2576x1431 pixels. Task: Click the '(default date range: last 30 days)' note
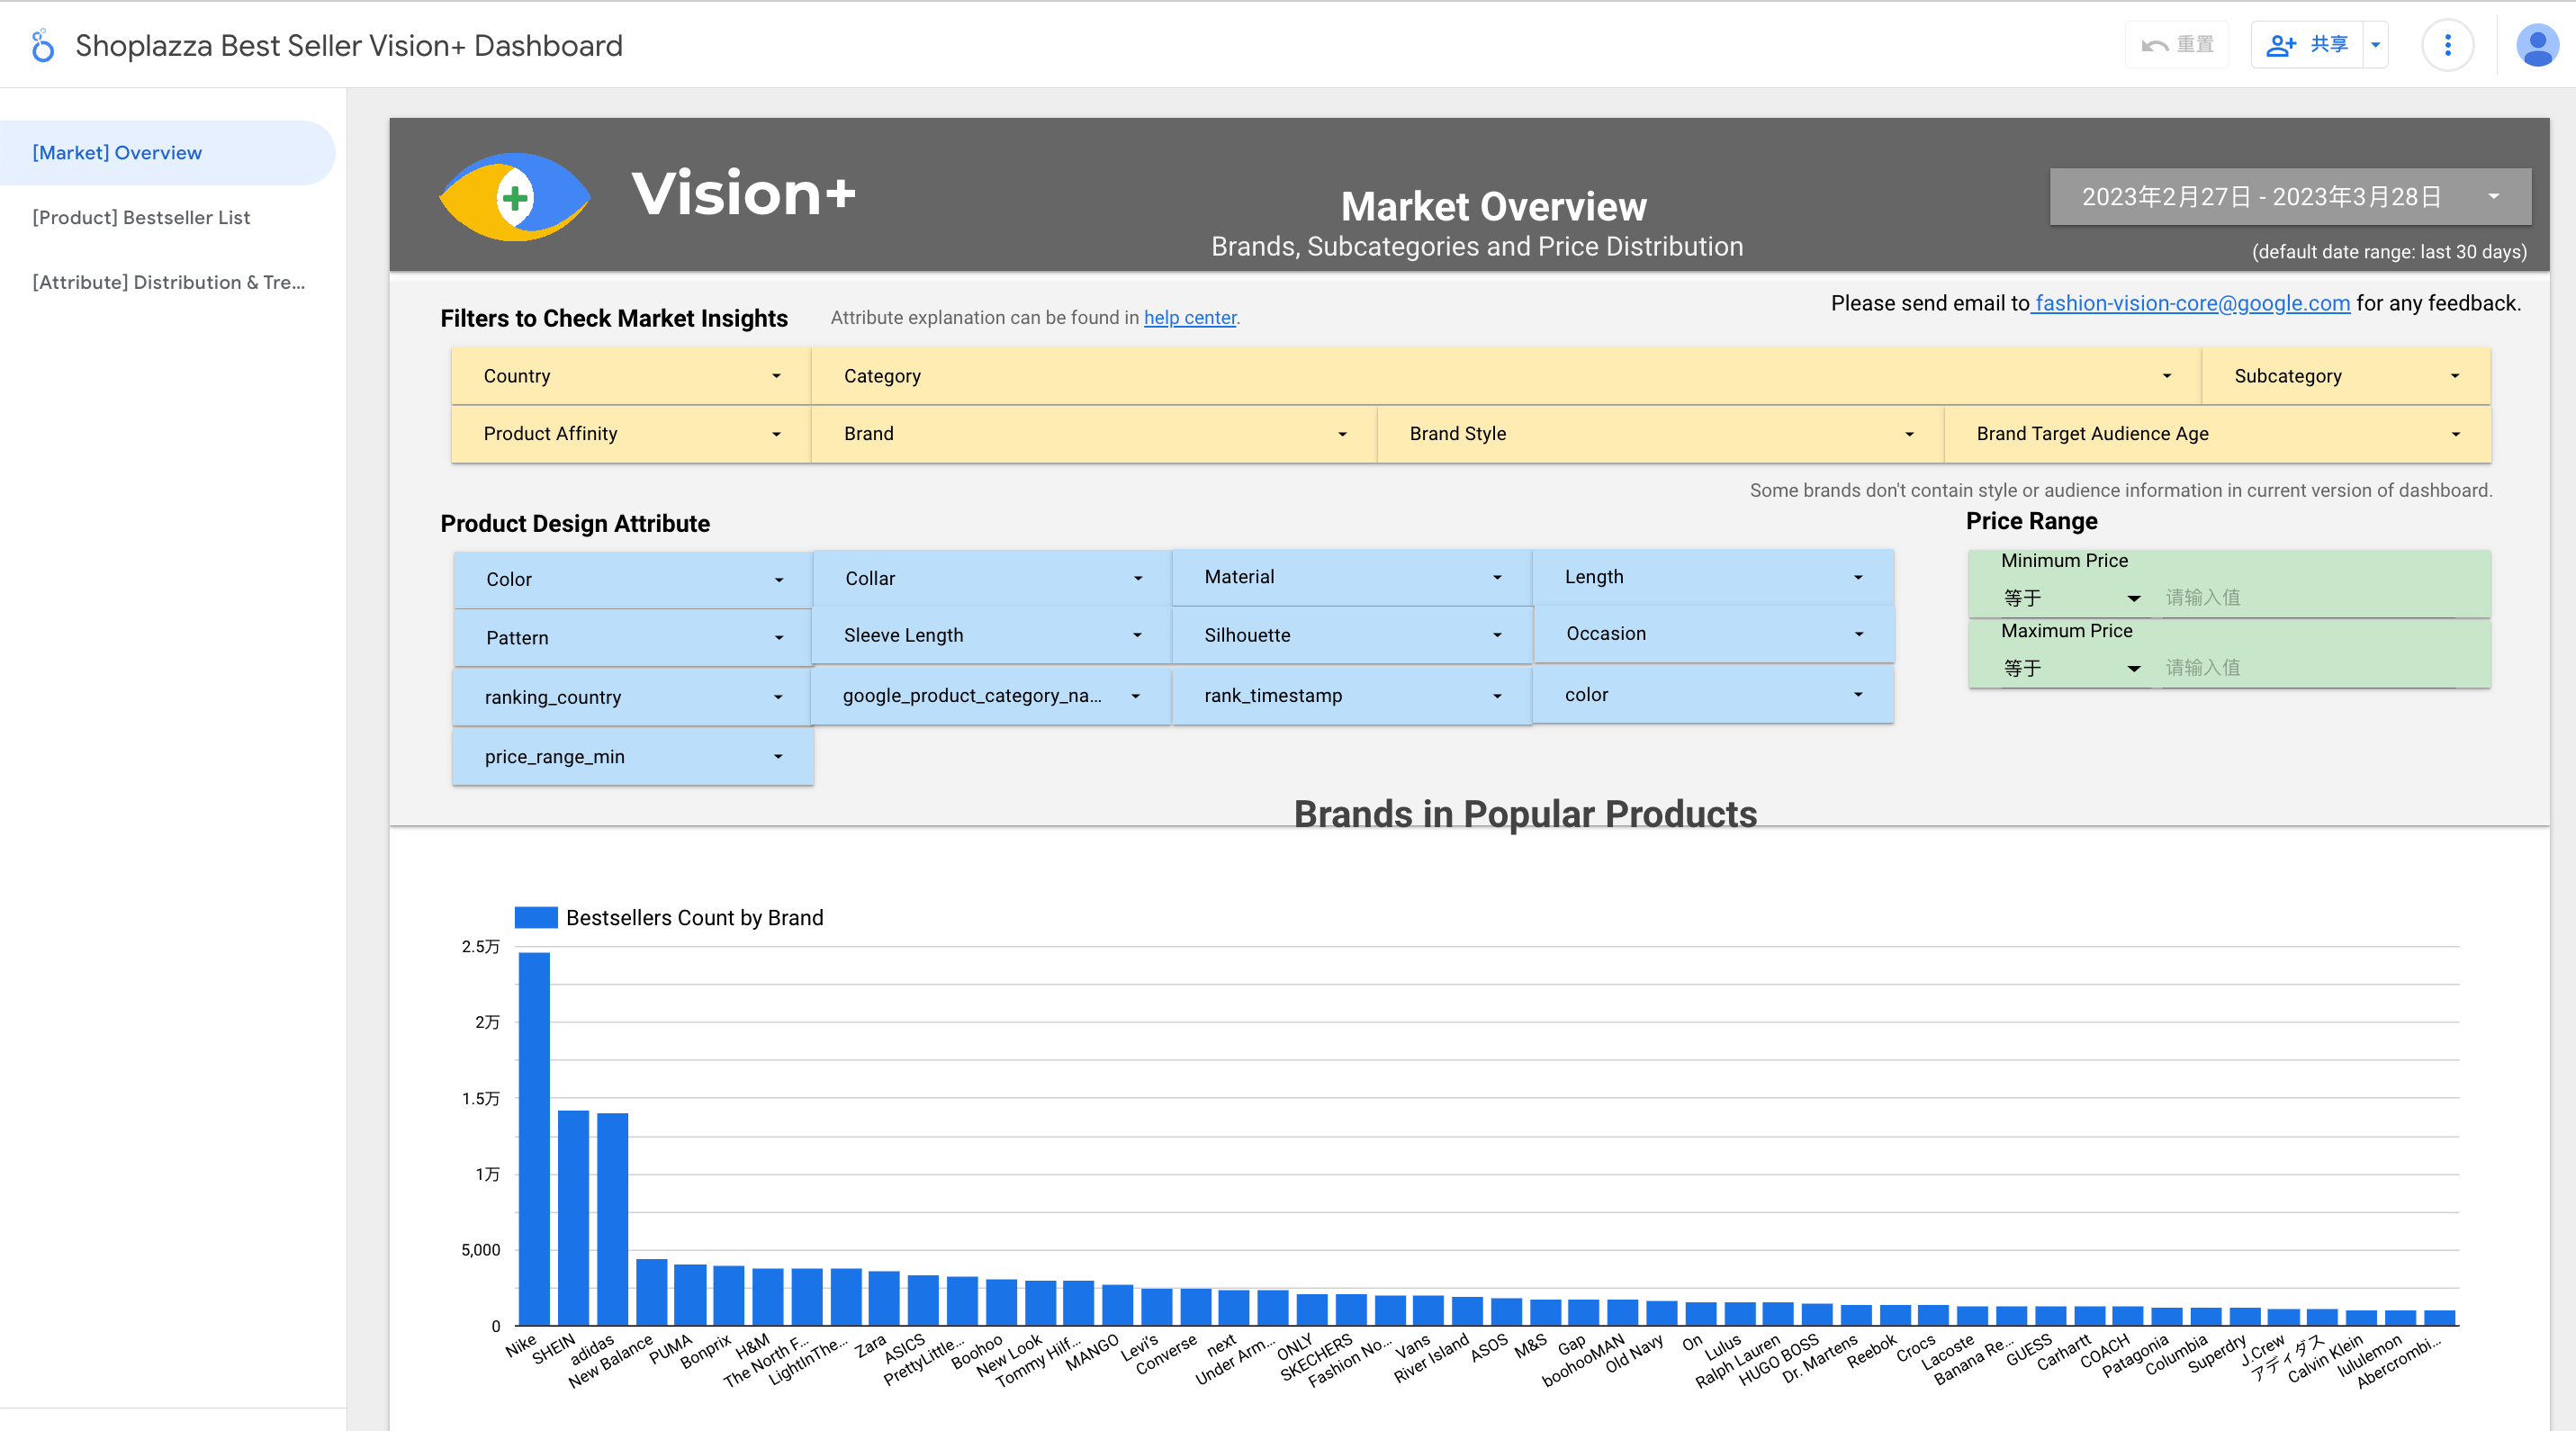click(2389, 252)
